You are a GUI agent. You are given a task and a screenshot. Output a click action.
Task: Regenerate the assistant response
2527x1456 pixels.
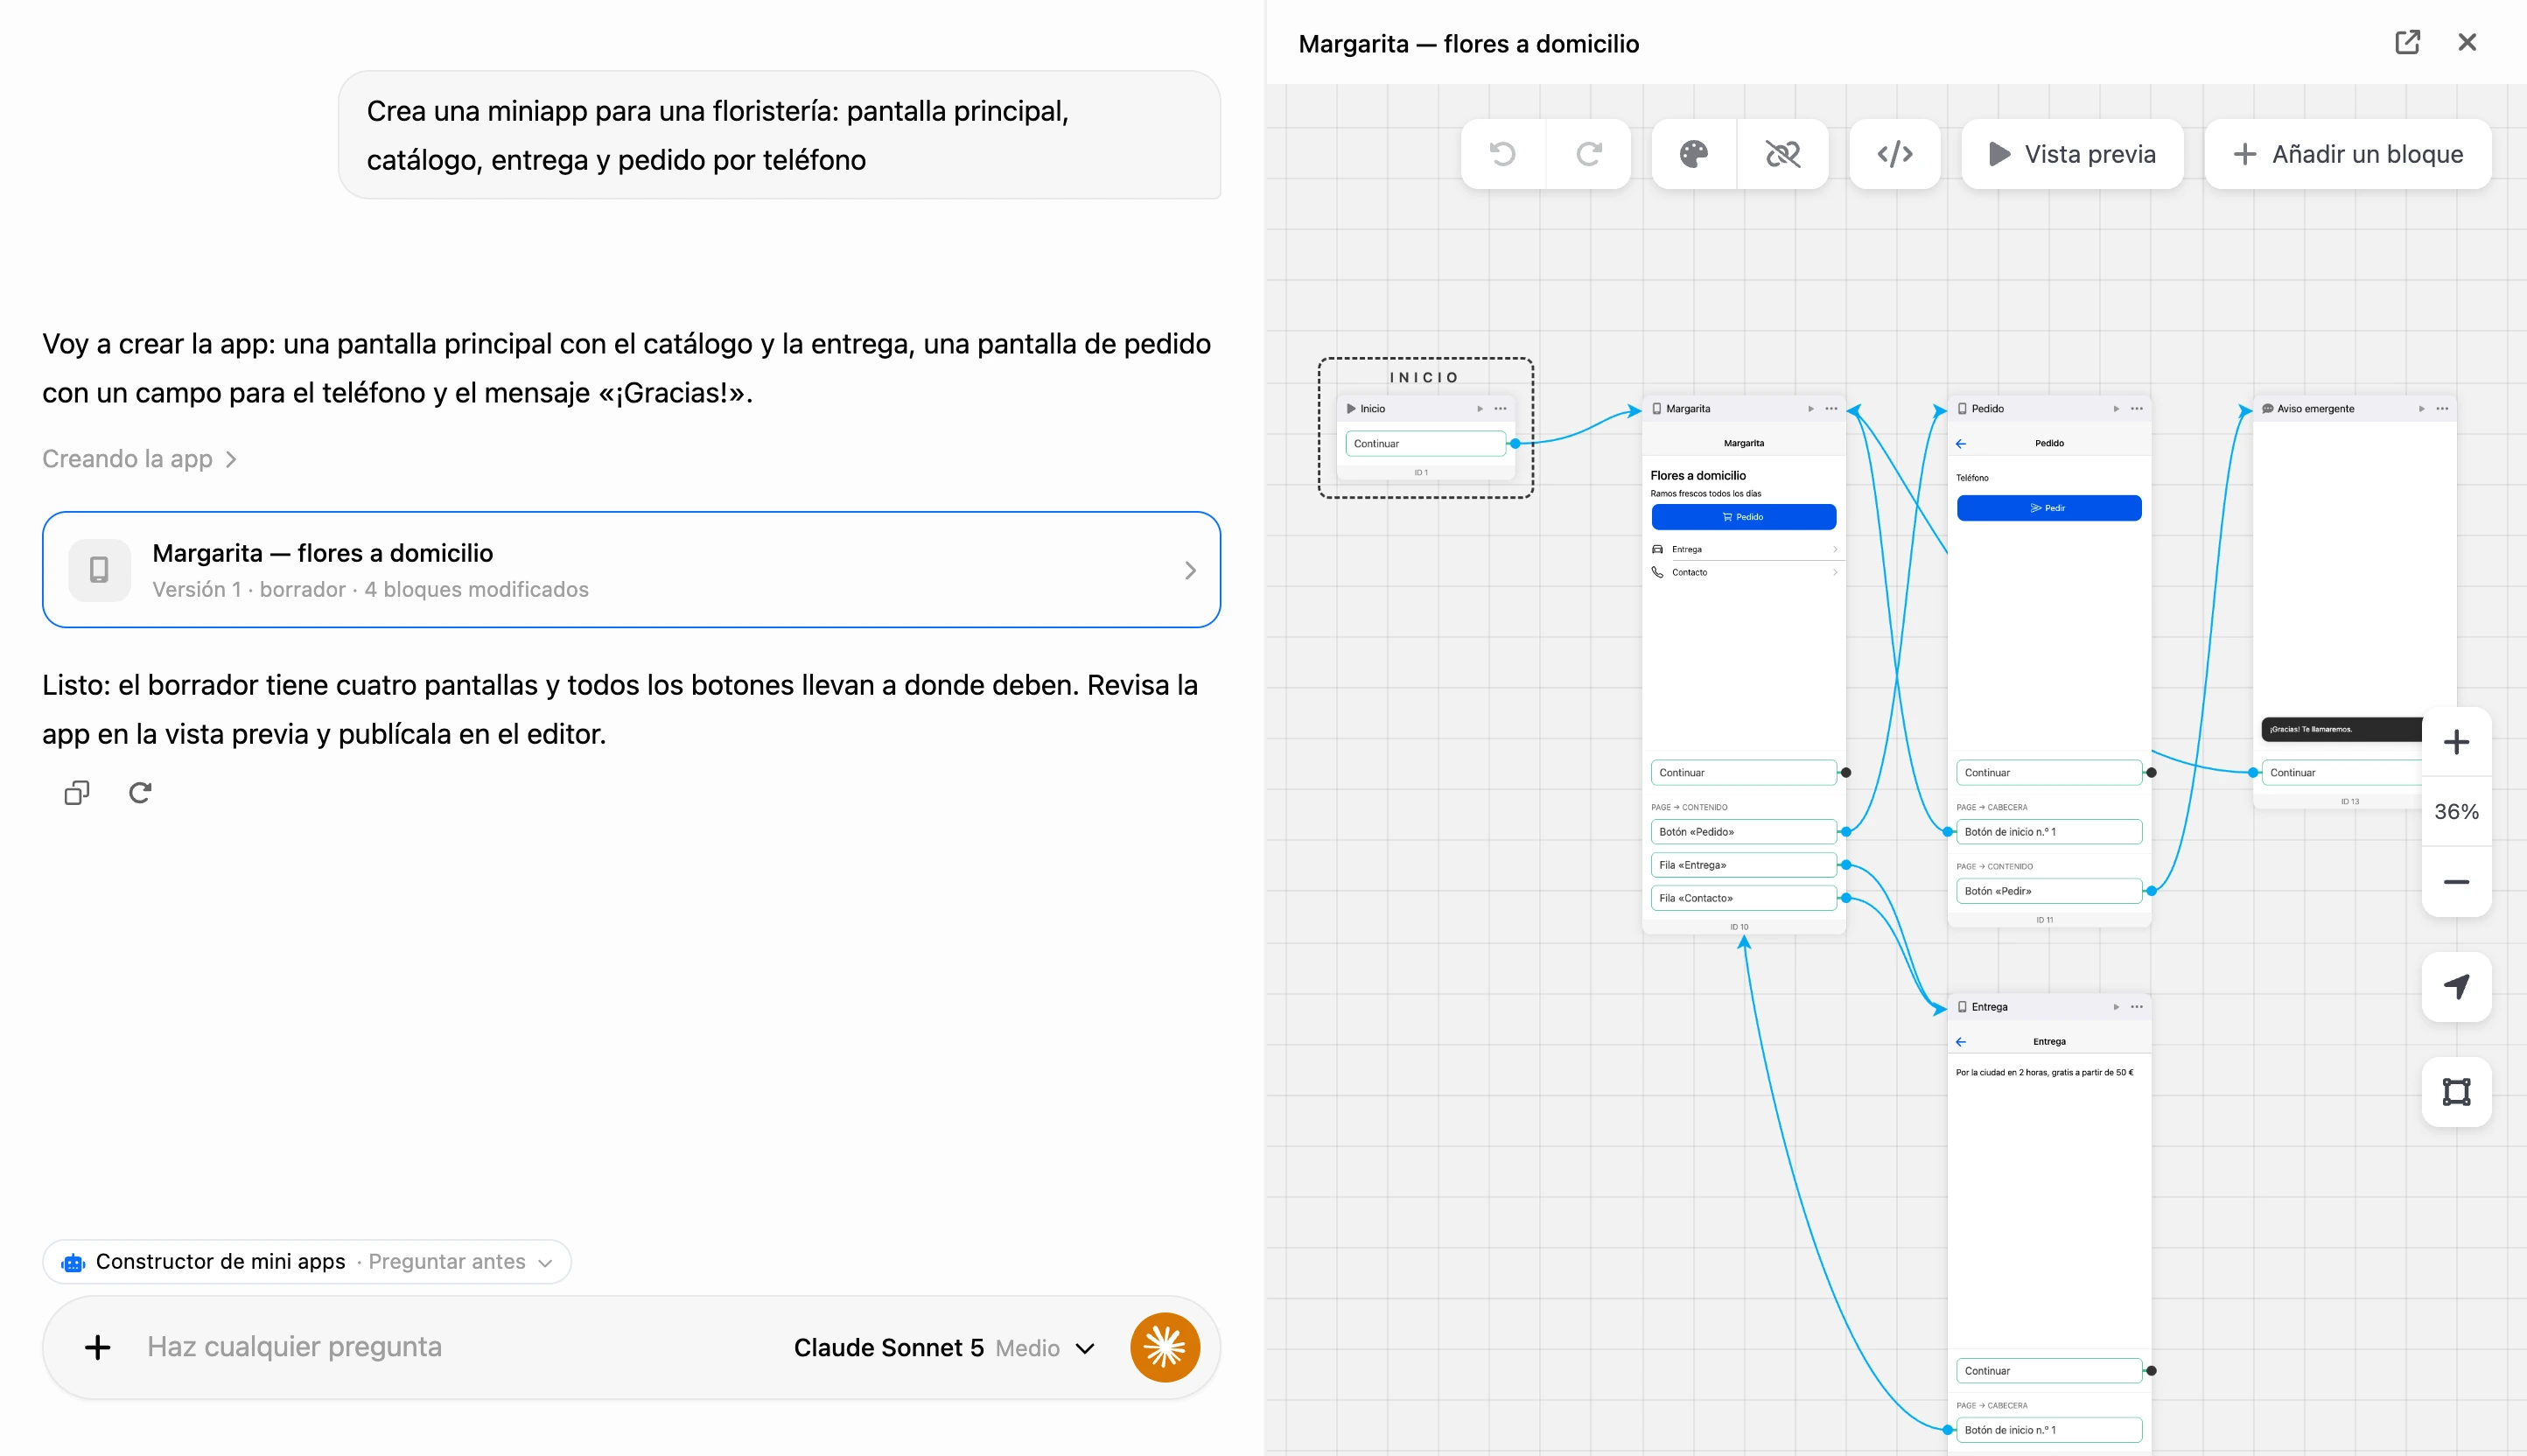click(140, 793)
